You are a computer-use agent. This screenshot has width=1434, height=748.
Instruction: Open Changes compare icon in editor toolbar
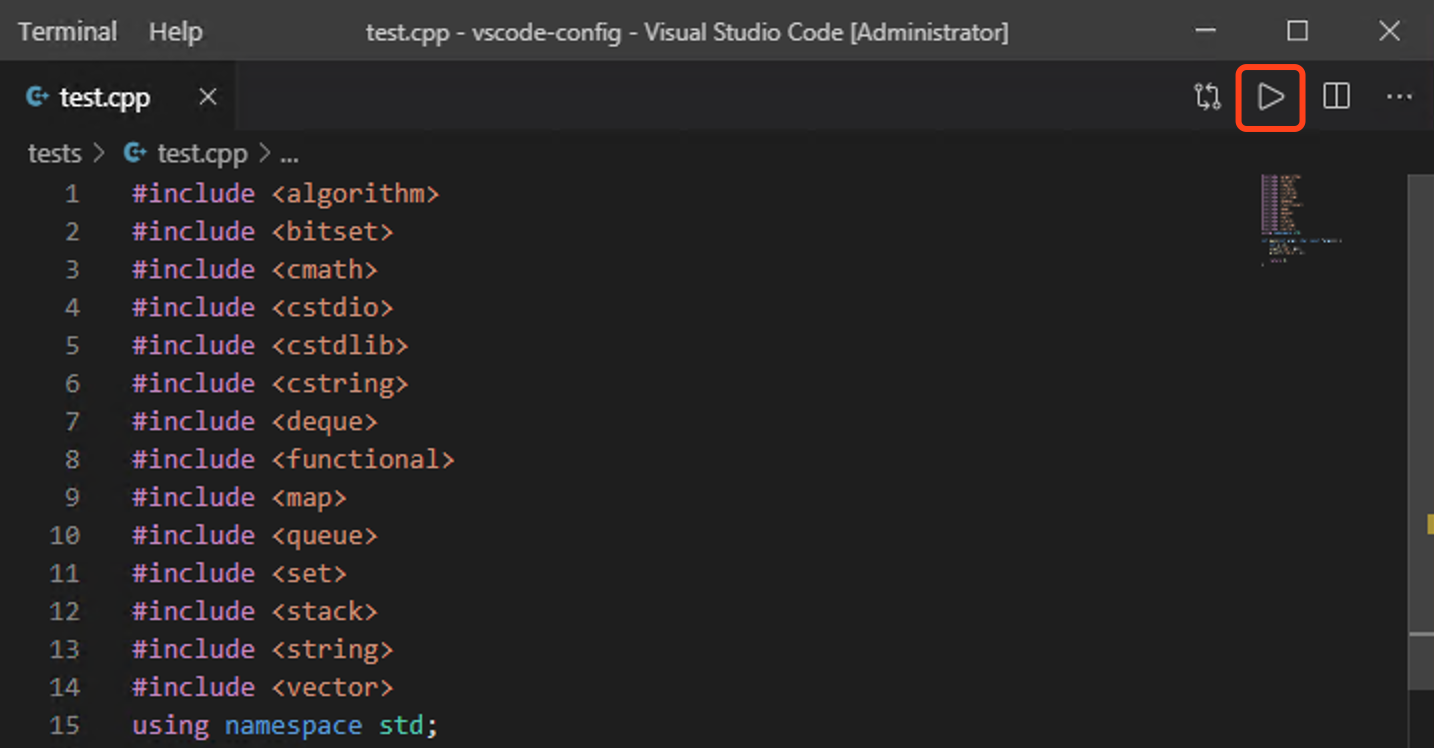[1207, 97]
